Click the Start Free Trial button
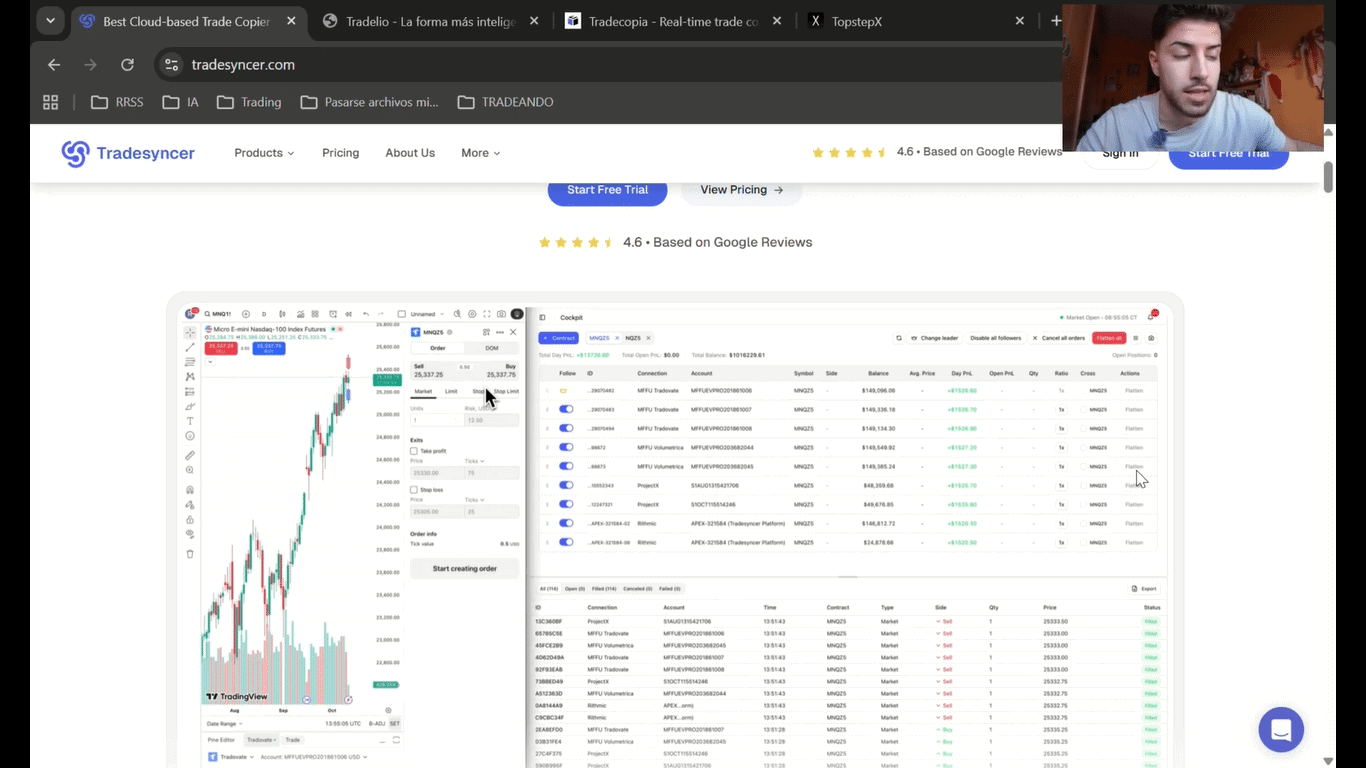Viewport: 1366px width, 768px height. coord(607,190)
